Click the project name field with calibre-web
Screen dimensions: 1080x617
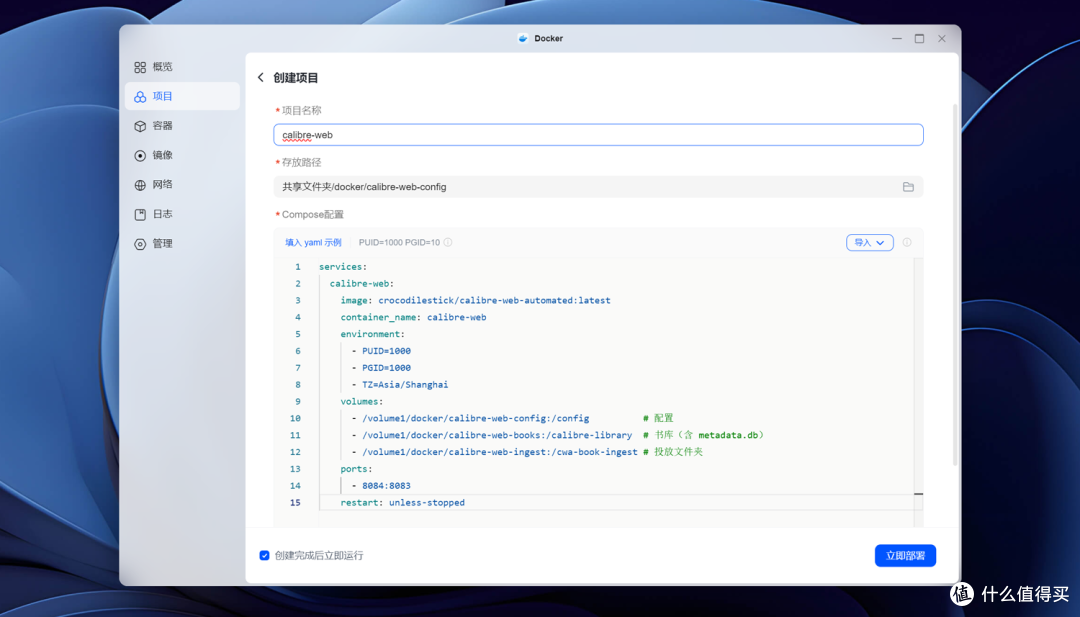(598, 135)
